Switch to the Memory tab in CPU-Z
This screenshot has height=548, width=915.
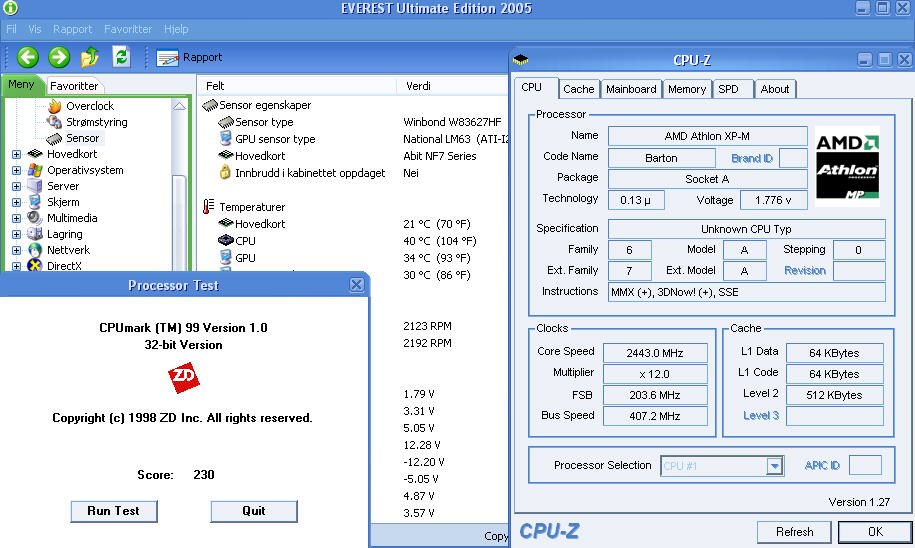coord(687,89)
